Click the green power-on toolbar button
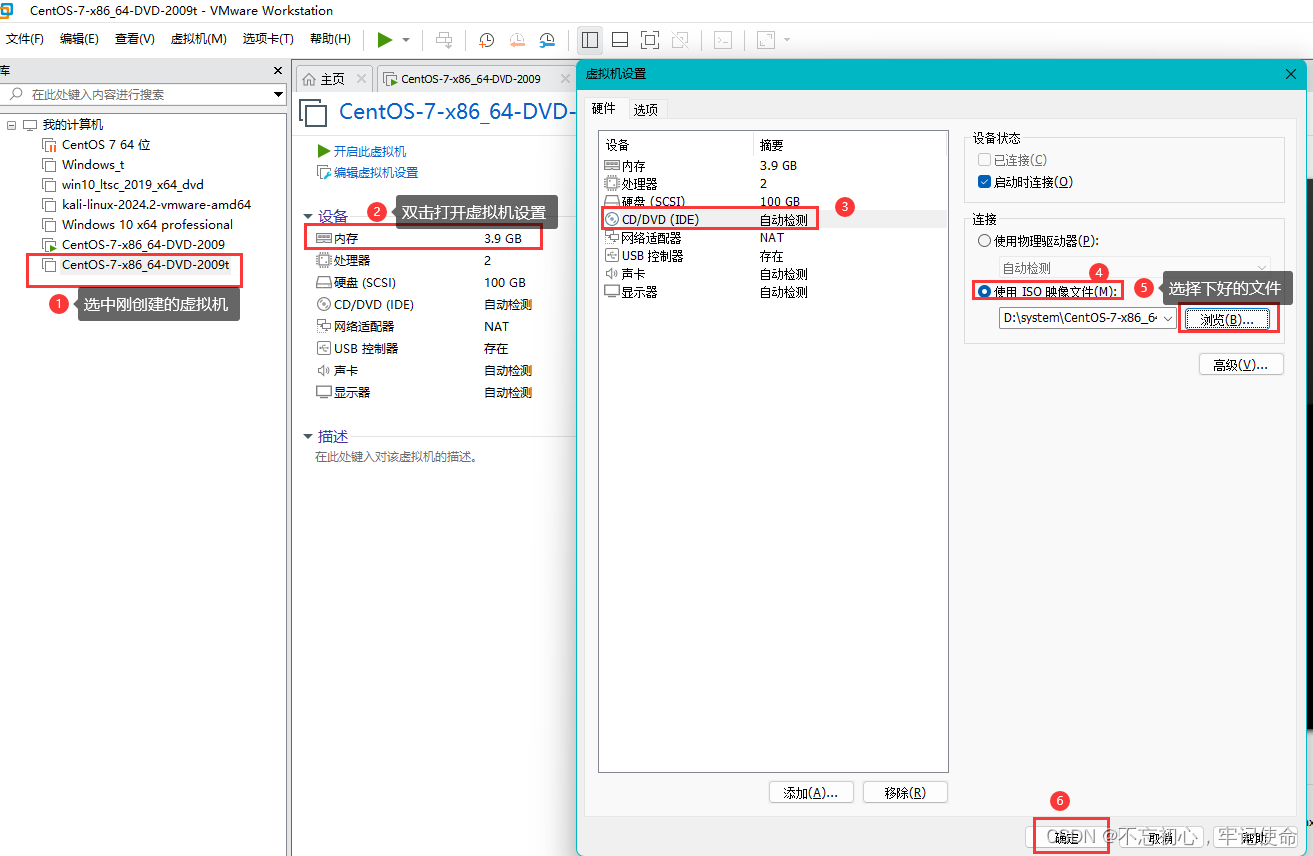 point(385,40)
